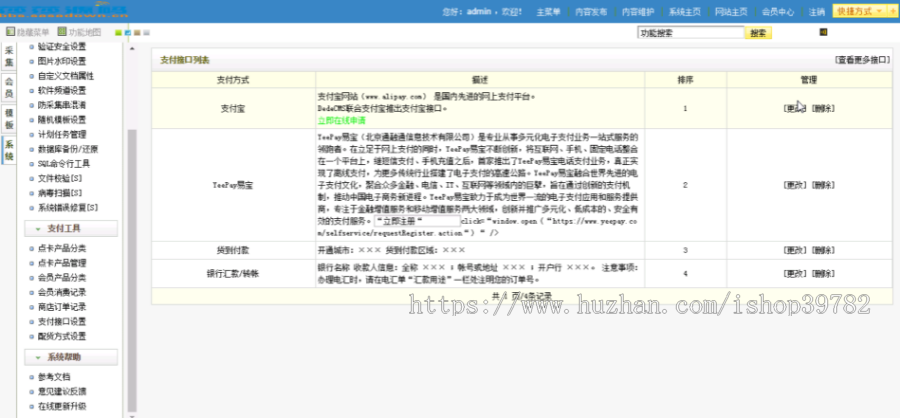Open 会员消费记录 in the sidebar
This screenshot has height=418, width=900.
click(62, 292)
